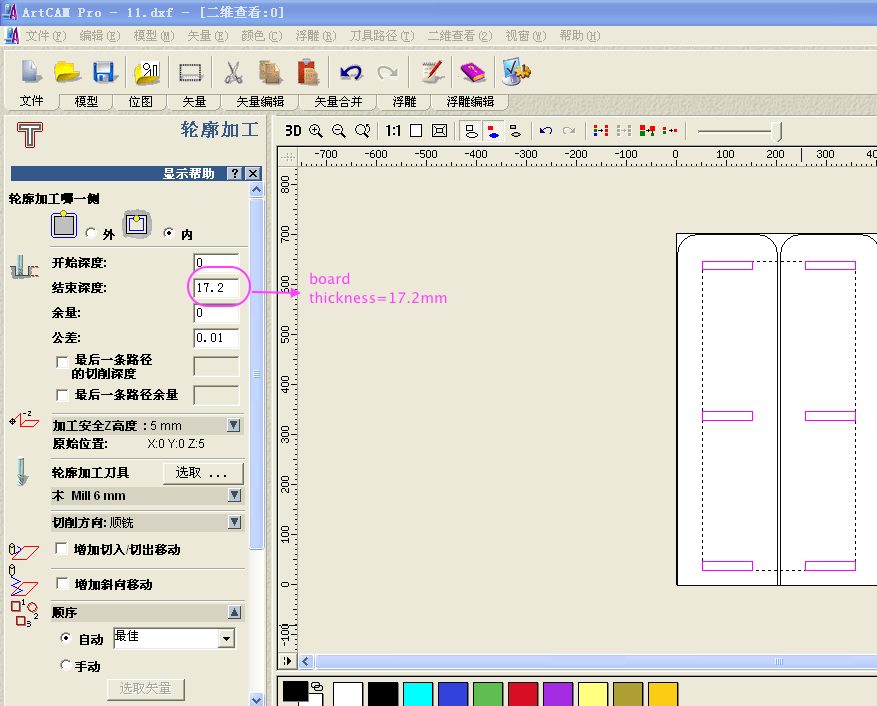
Task: Save using the blue floppy disk icon
Action: (104, 72)
